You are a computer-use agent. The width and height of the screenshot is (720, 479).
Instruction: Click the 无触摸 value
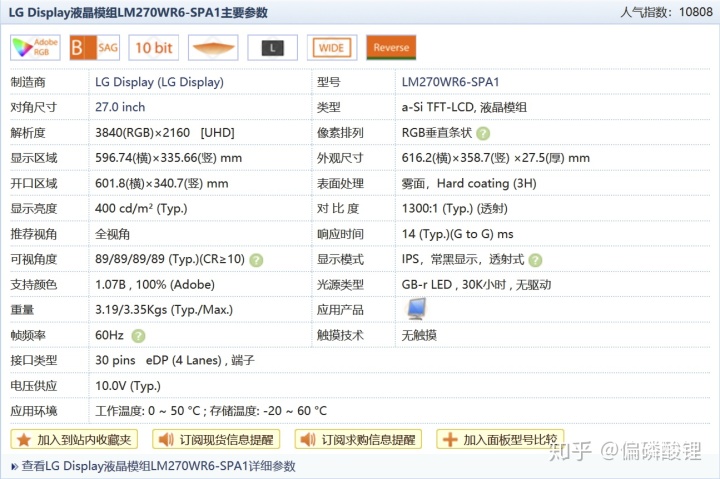[419, 335]
